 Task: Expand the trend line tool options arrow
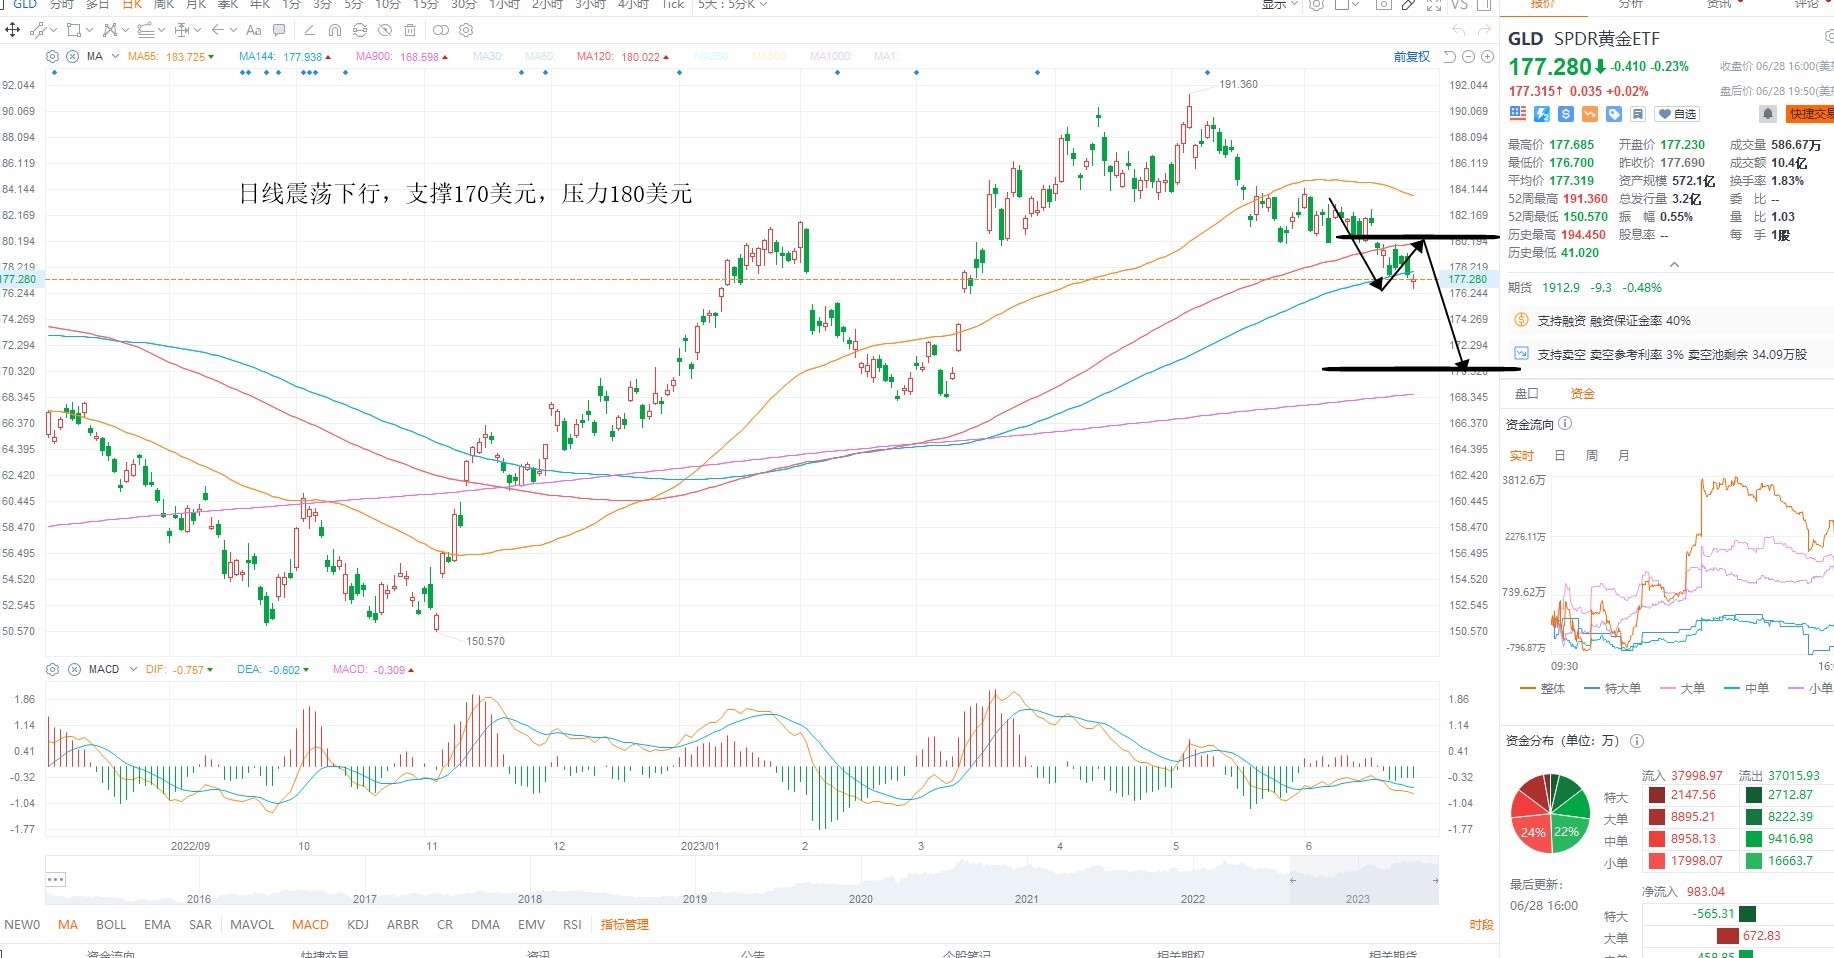pos(53,30)
